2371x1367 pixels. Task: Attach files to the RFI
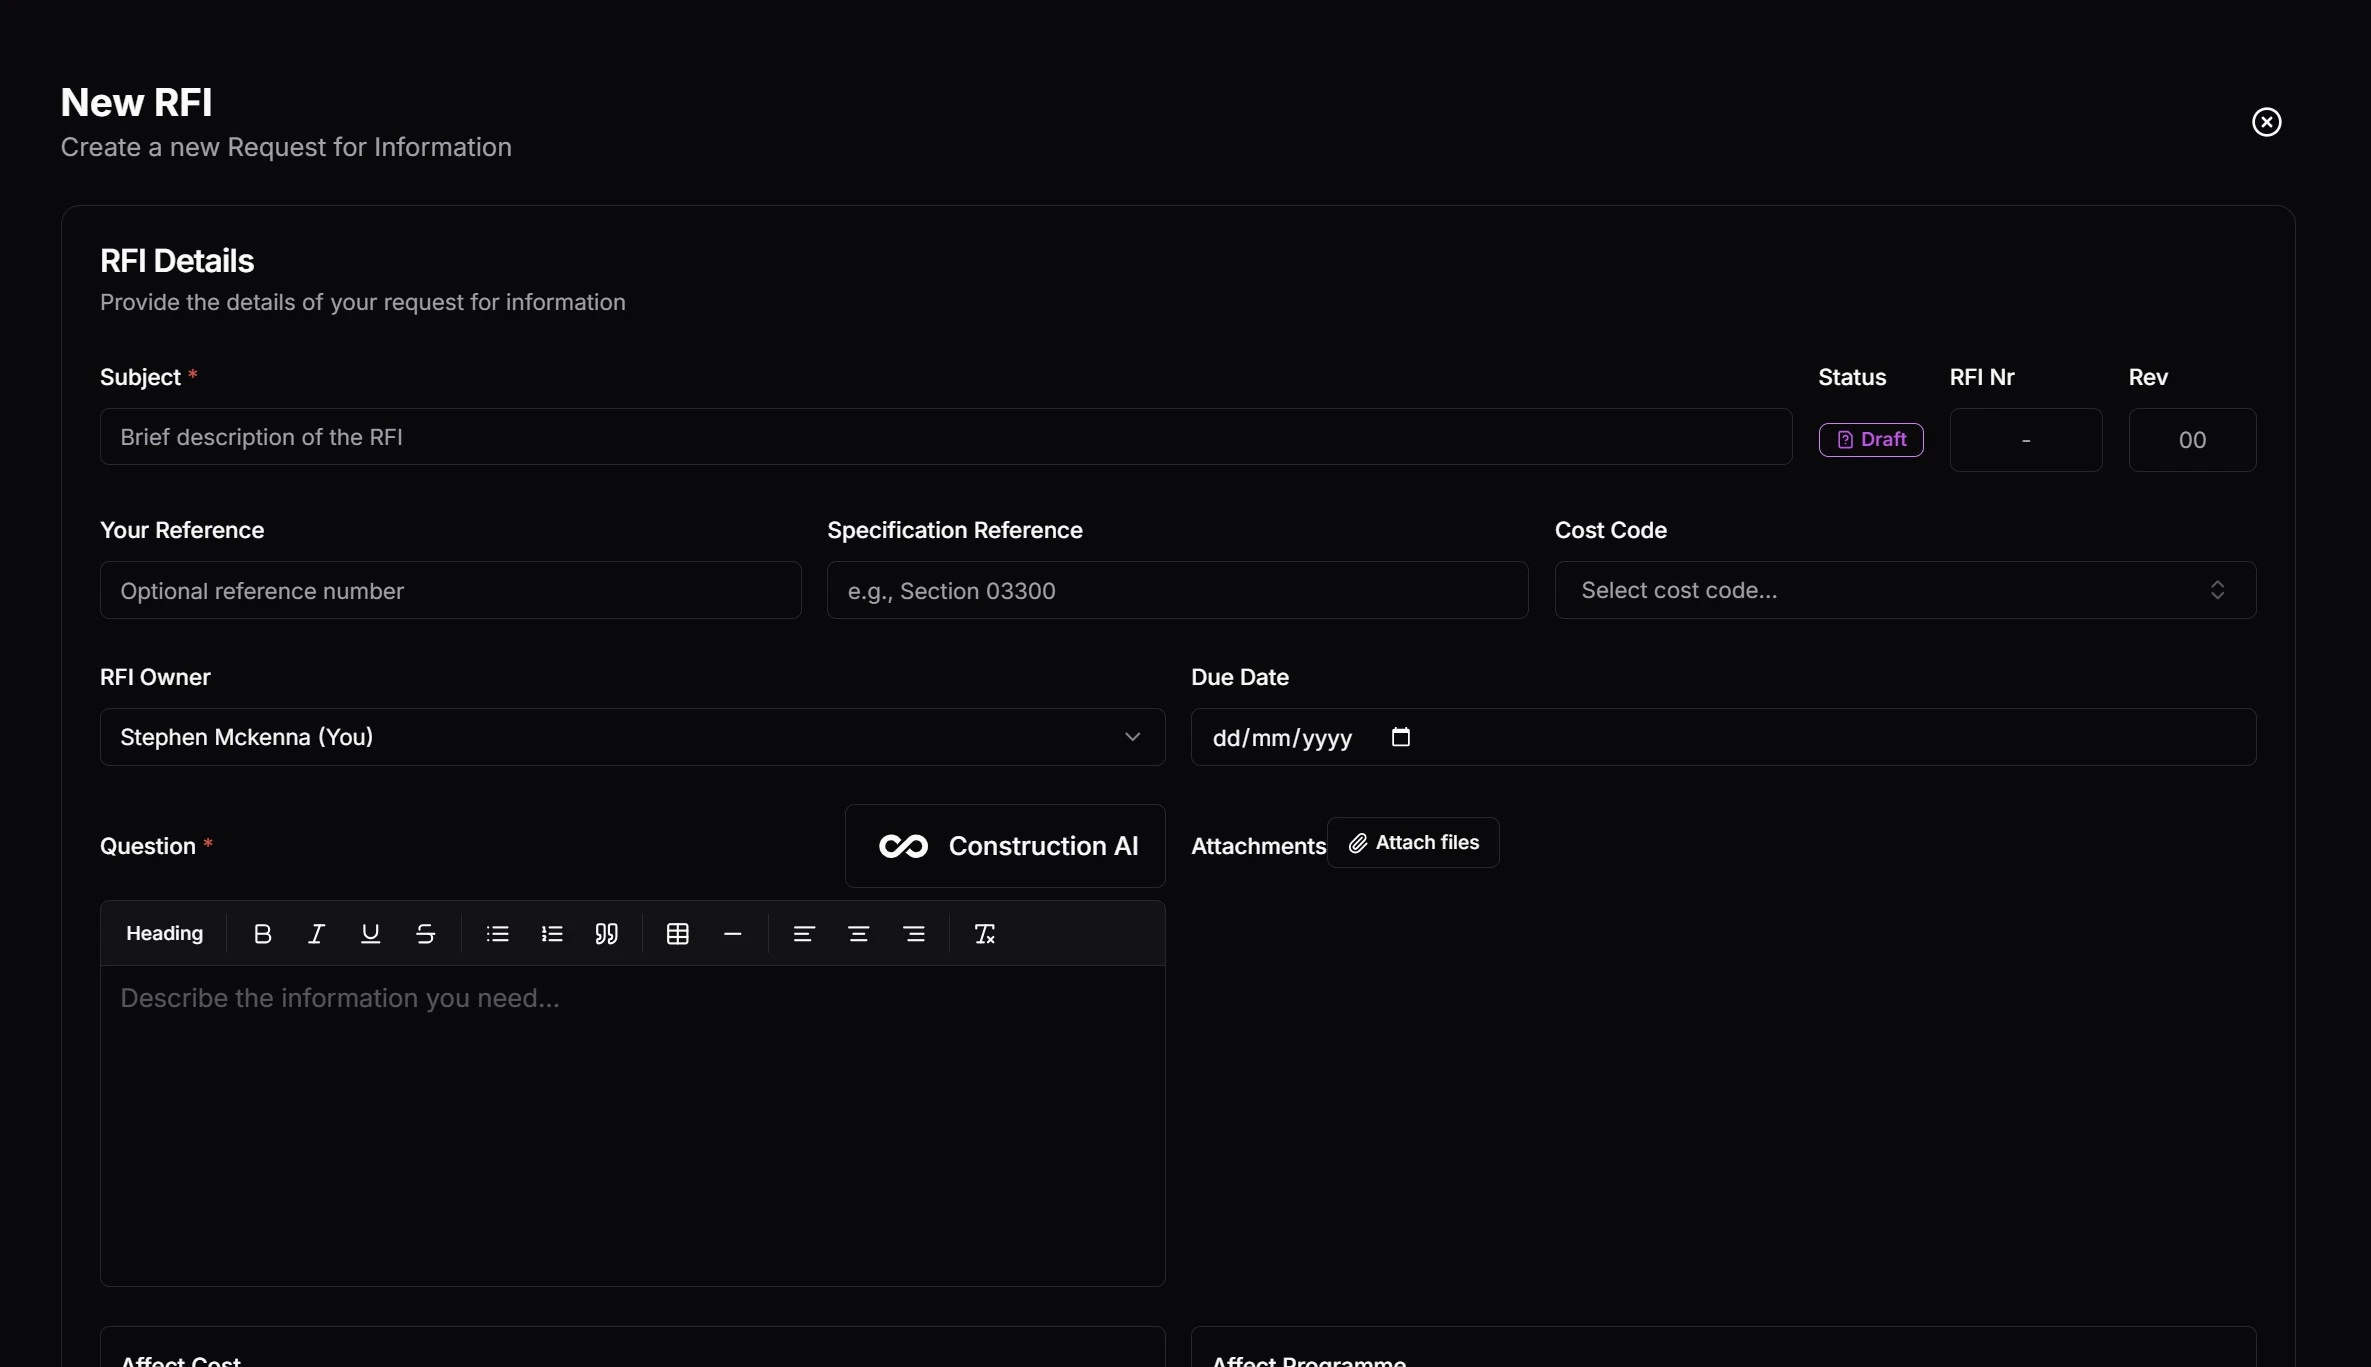pyautogui.click(x=1413, y=842)
